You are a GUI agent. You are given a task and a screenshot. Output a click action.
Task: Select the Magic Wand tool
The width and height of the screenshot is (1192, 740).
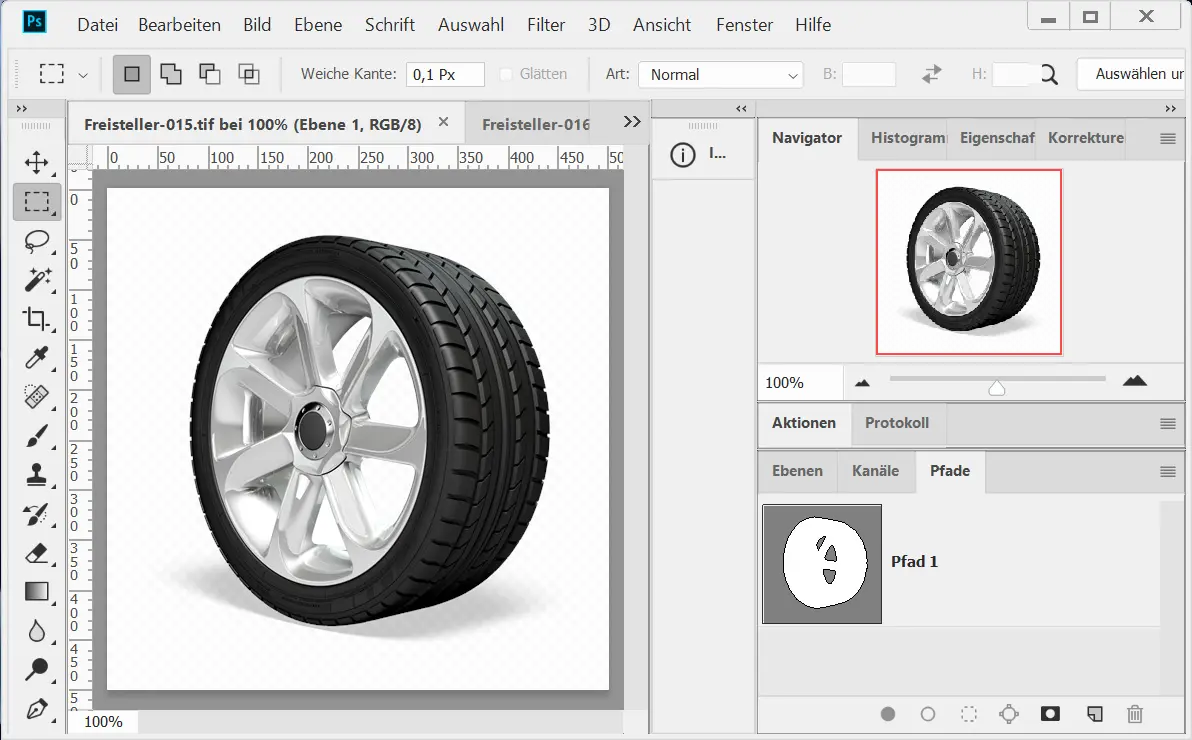point(37,280)
